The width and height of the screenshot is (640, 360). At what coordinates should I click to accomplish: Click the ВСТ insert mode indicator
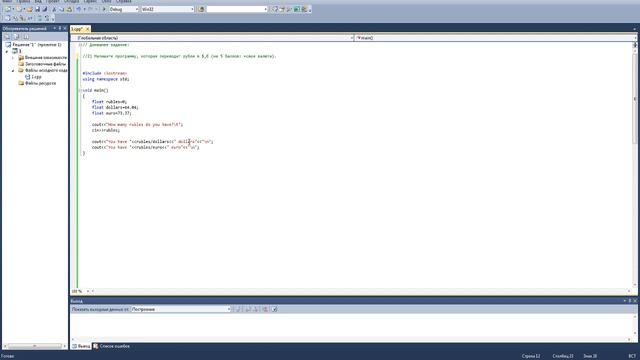(632, 356)
